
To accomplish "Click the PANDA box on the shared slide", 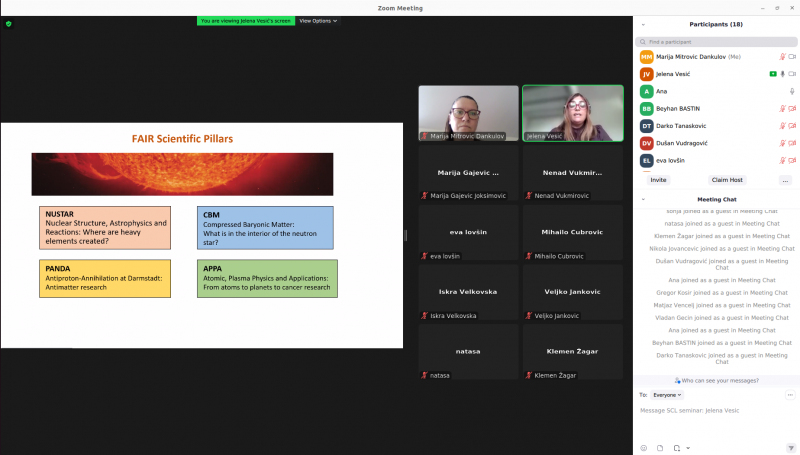I will 105,279.
